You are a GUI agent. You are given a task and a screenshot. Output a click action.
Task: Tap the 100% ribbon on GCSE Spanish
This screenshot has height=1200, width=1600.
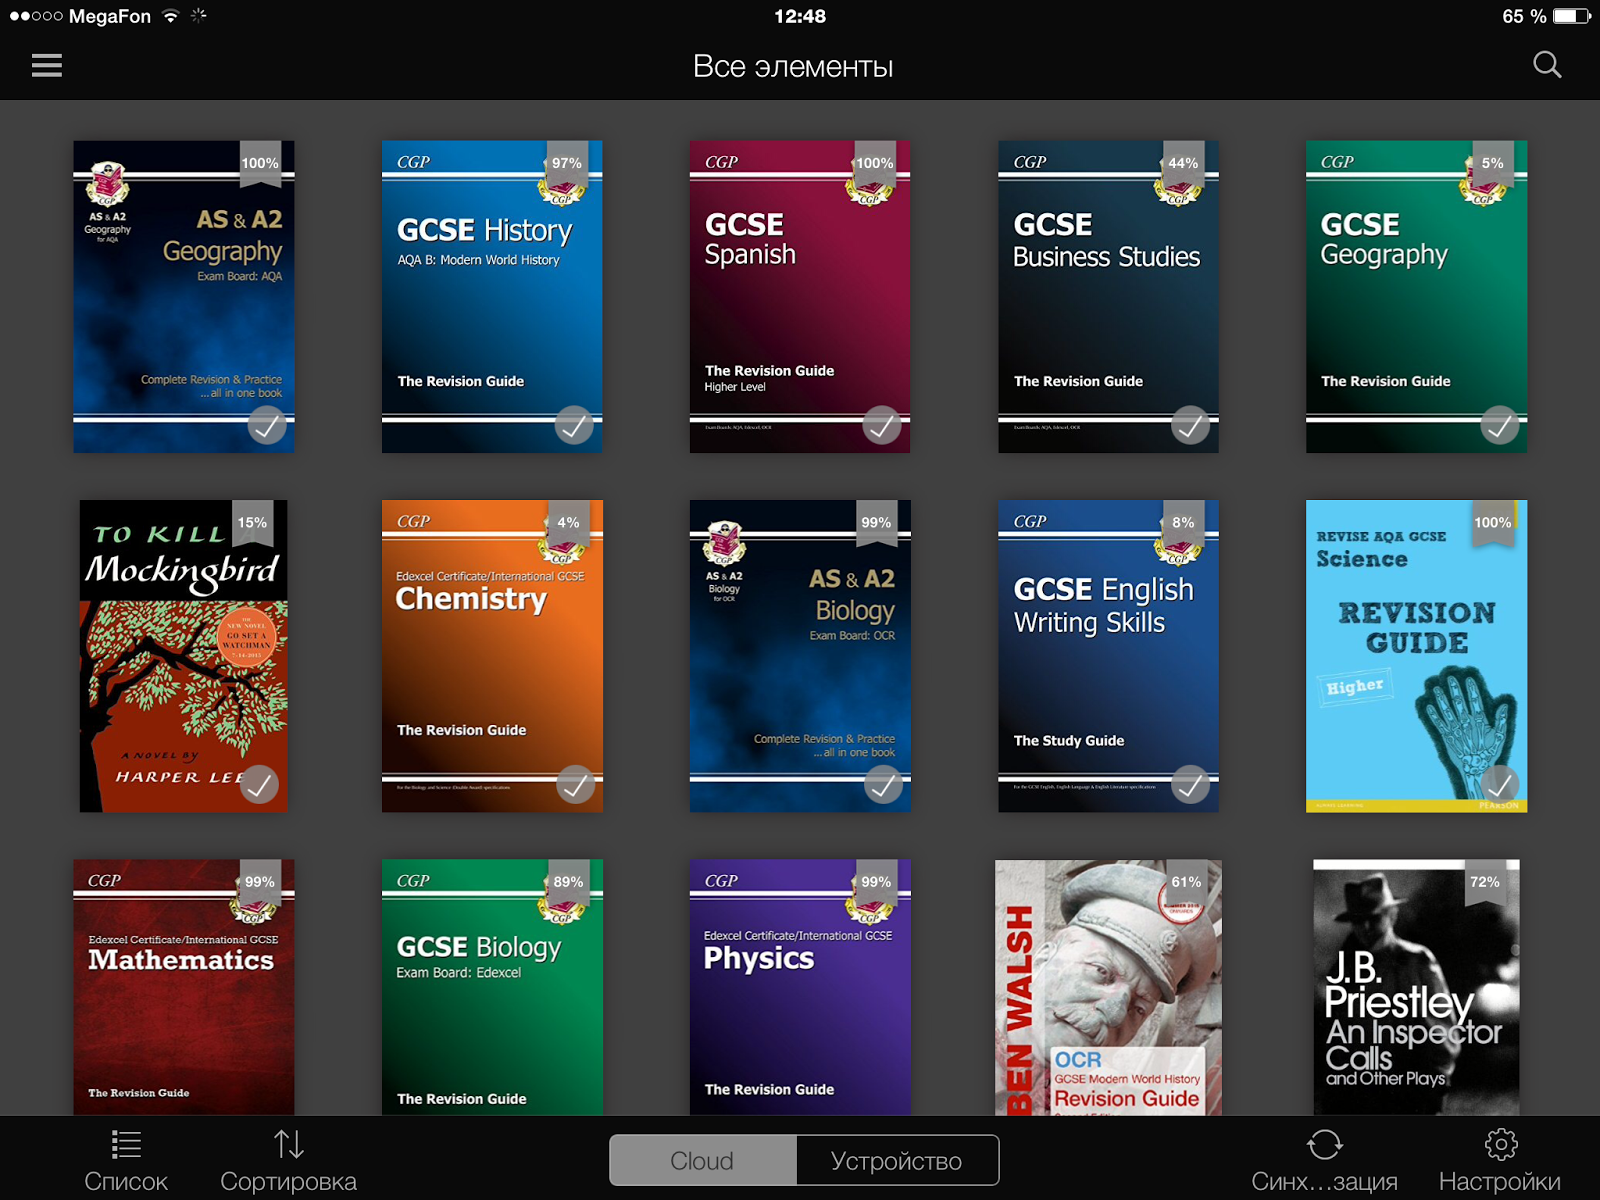[x=875, y=164]
